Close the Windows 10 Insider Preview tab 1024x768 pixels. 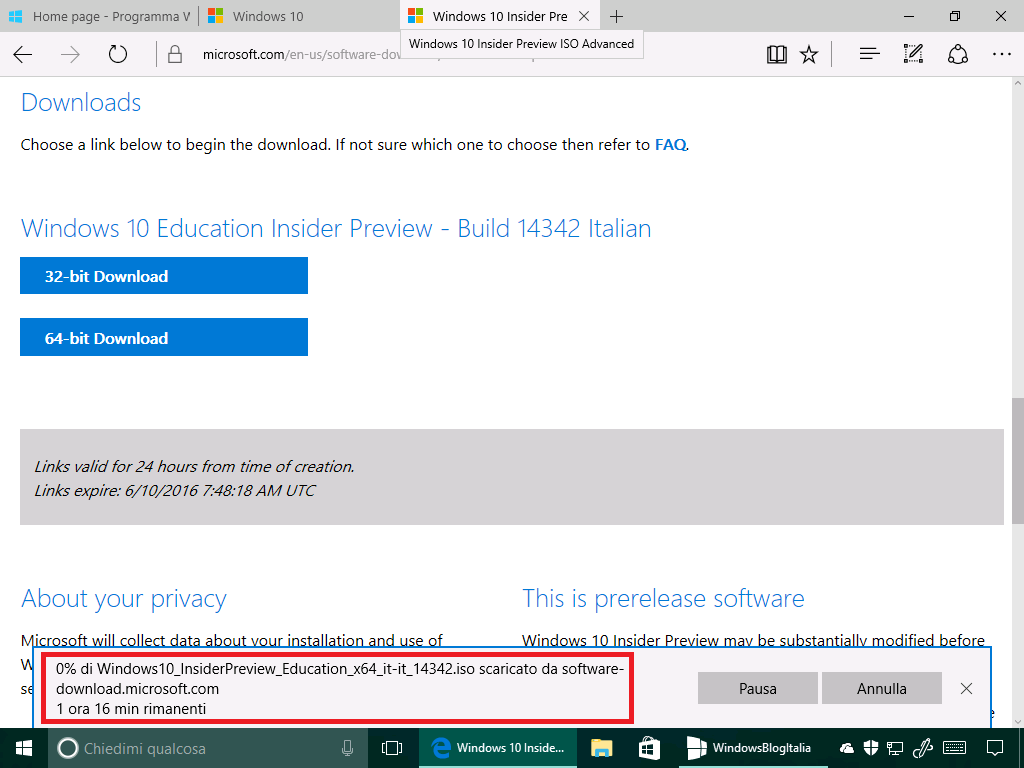(x=584, y=16)
